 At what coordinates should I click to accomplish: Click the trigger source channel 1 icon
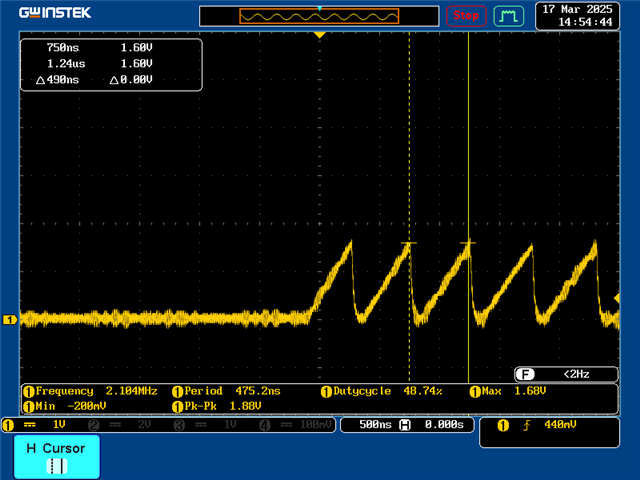503,425
